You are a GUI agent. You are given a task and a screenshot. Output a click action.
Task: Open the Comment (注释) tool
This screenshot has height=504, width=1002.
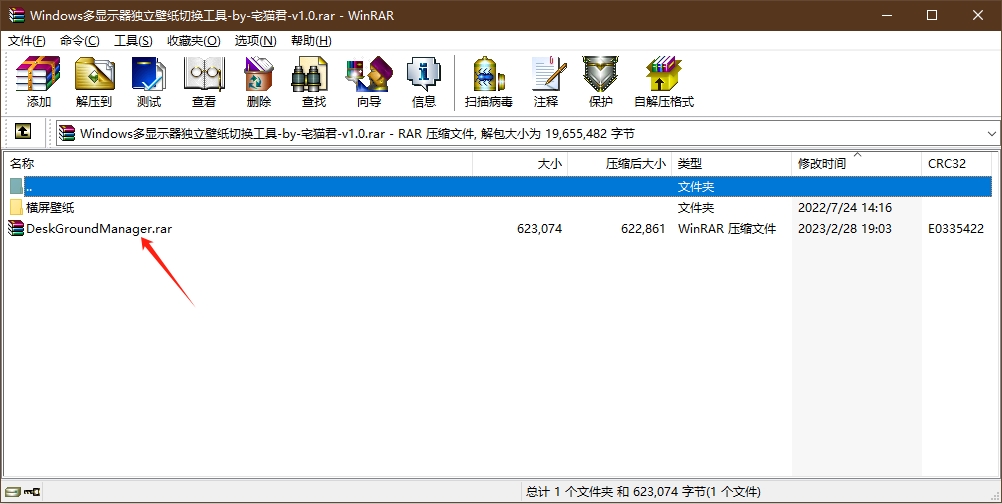point(546,82)
